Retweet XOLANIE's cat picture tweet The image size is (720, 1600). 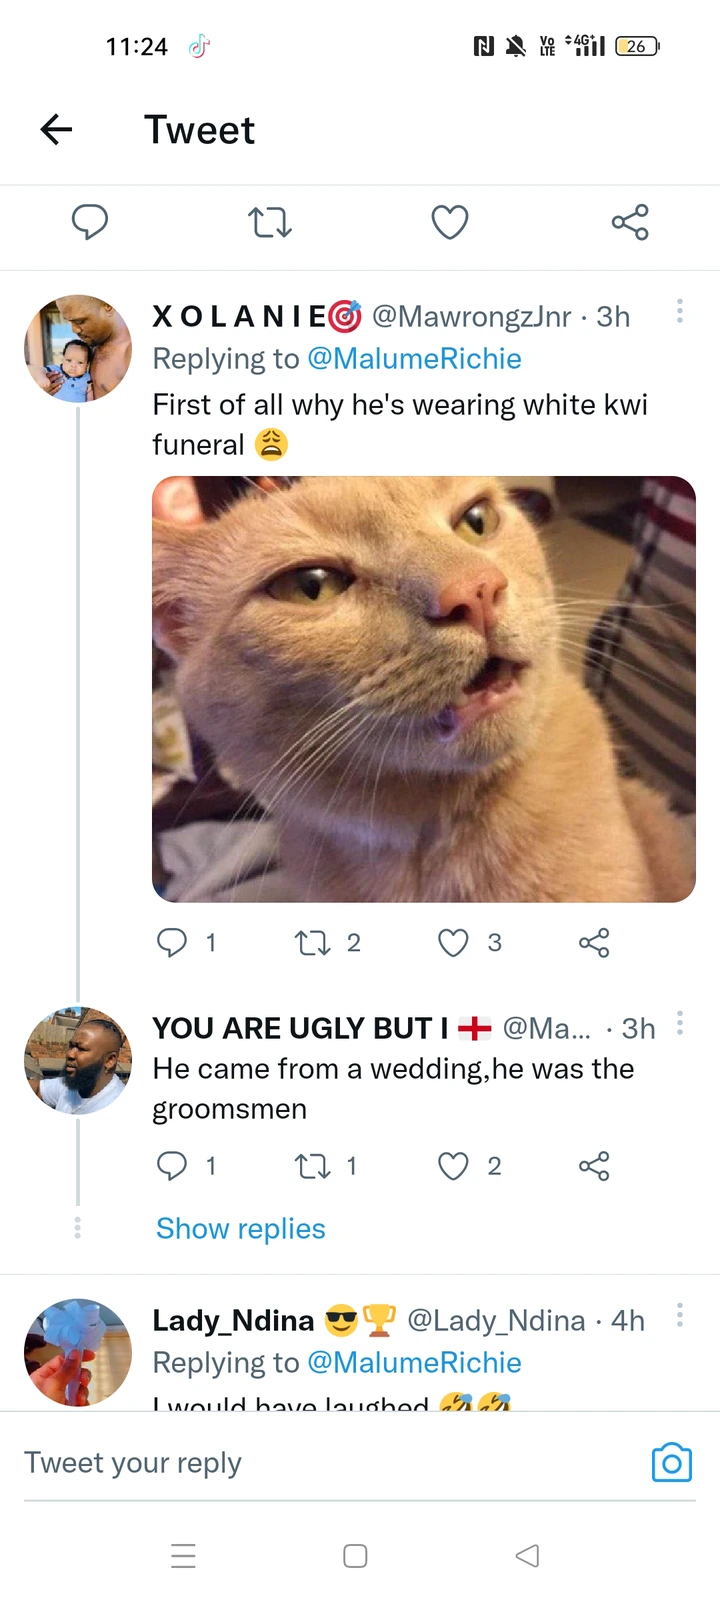(x=313, y=942)
